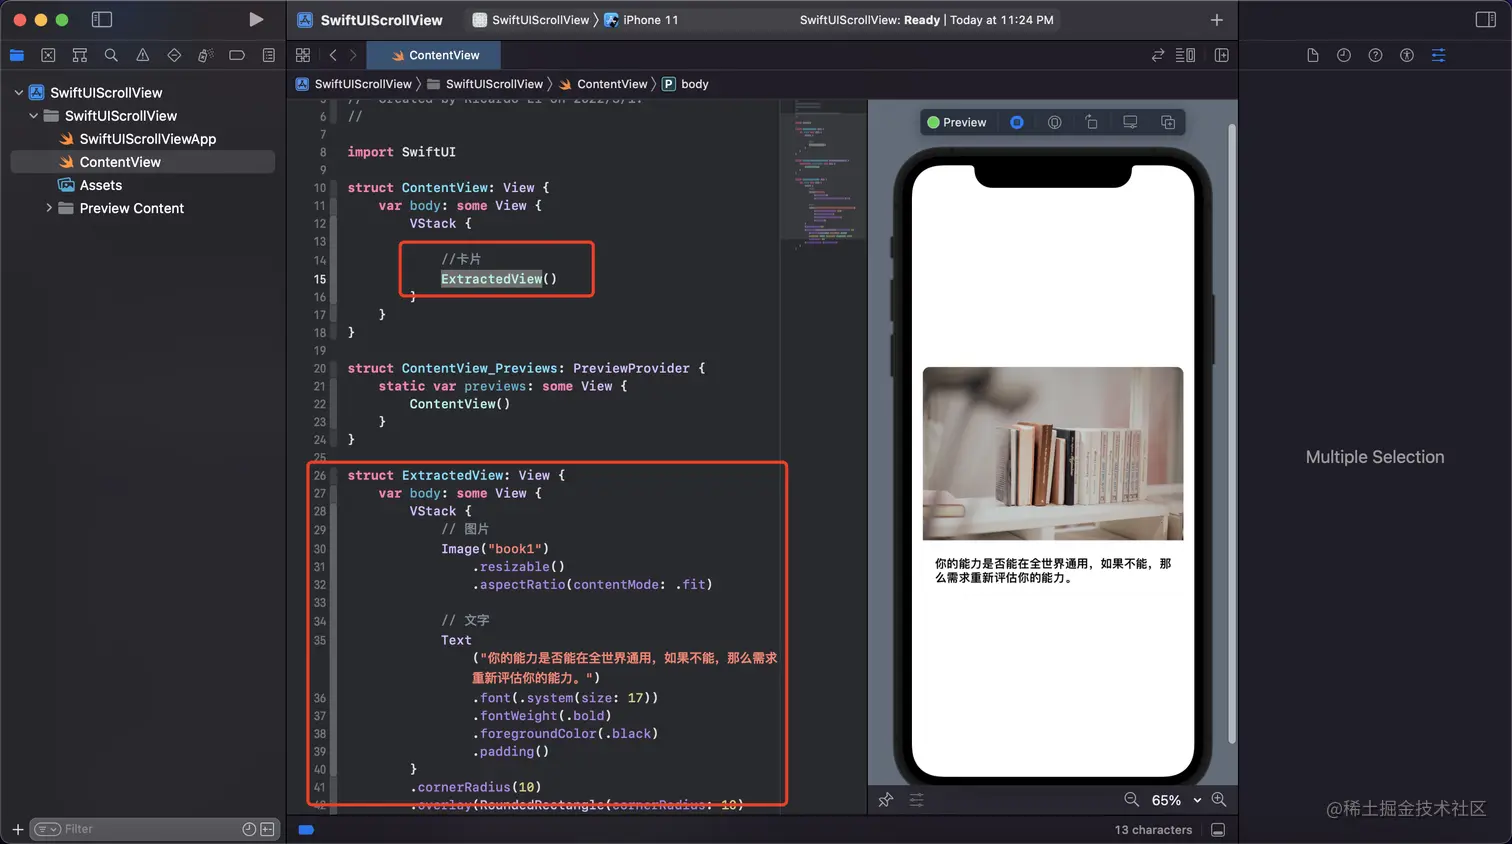Open the Find navigator magnifier icon
This screenshot has width=1512, height=844.
pyautogui.click(x=111, y=55)
